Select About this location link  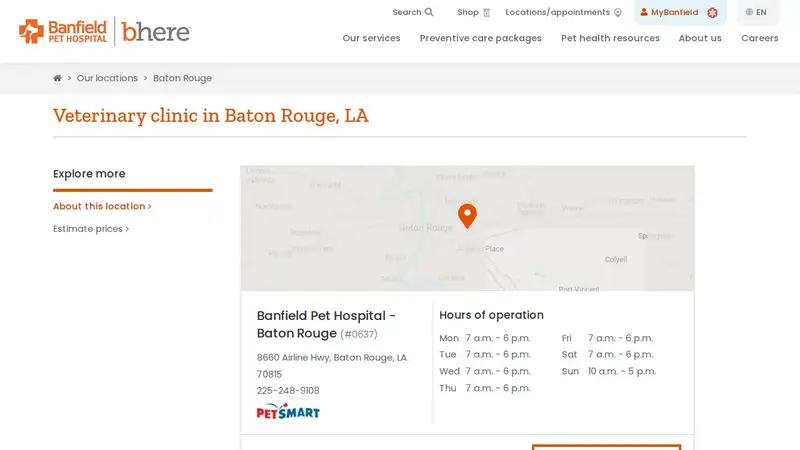(102, 206)
